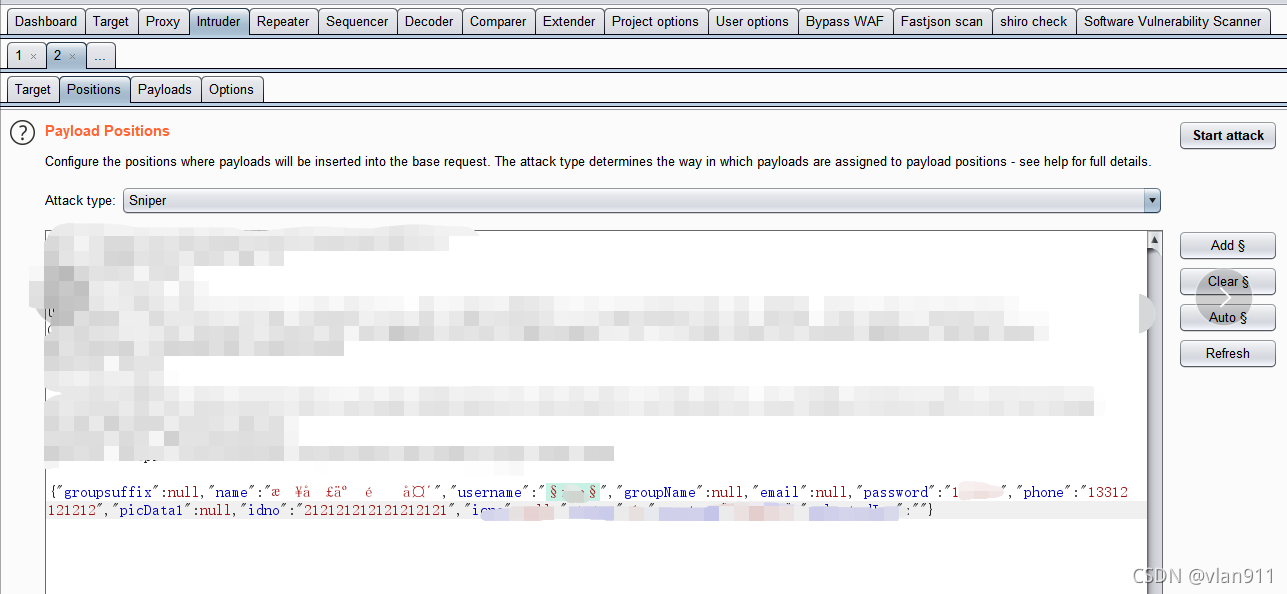Click the Refresh button
This screenshot has width=1287, height=594.
(x=1228, y=353)
